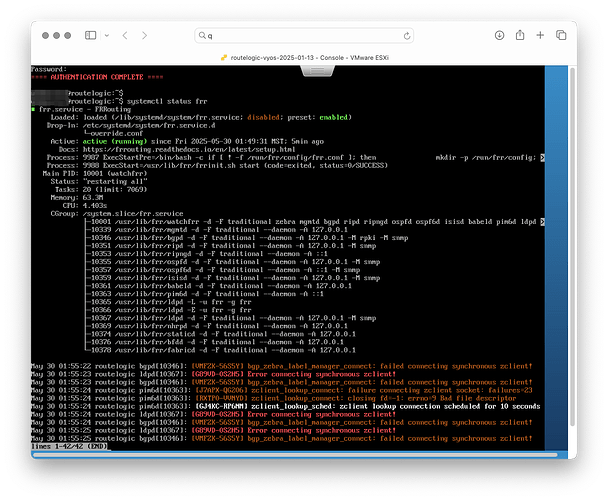
Task: Open the sidebar options dropdown chevron
Action: (x=107, y=36)
